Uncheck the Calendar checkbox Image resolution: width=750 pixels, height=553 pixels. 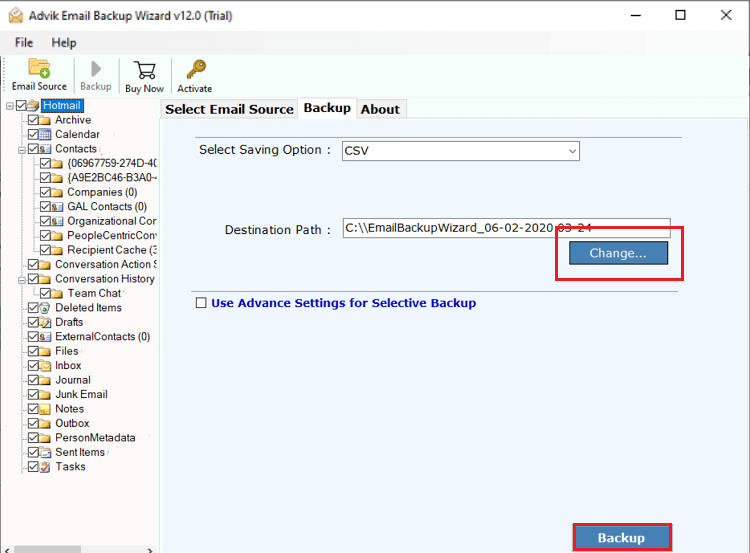[x=33, y=134]
